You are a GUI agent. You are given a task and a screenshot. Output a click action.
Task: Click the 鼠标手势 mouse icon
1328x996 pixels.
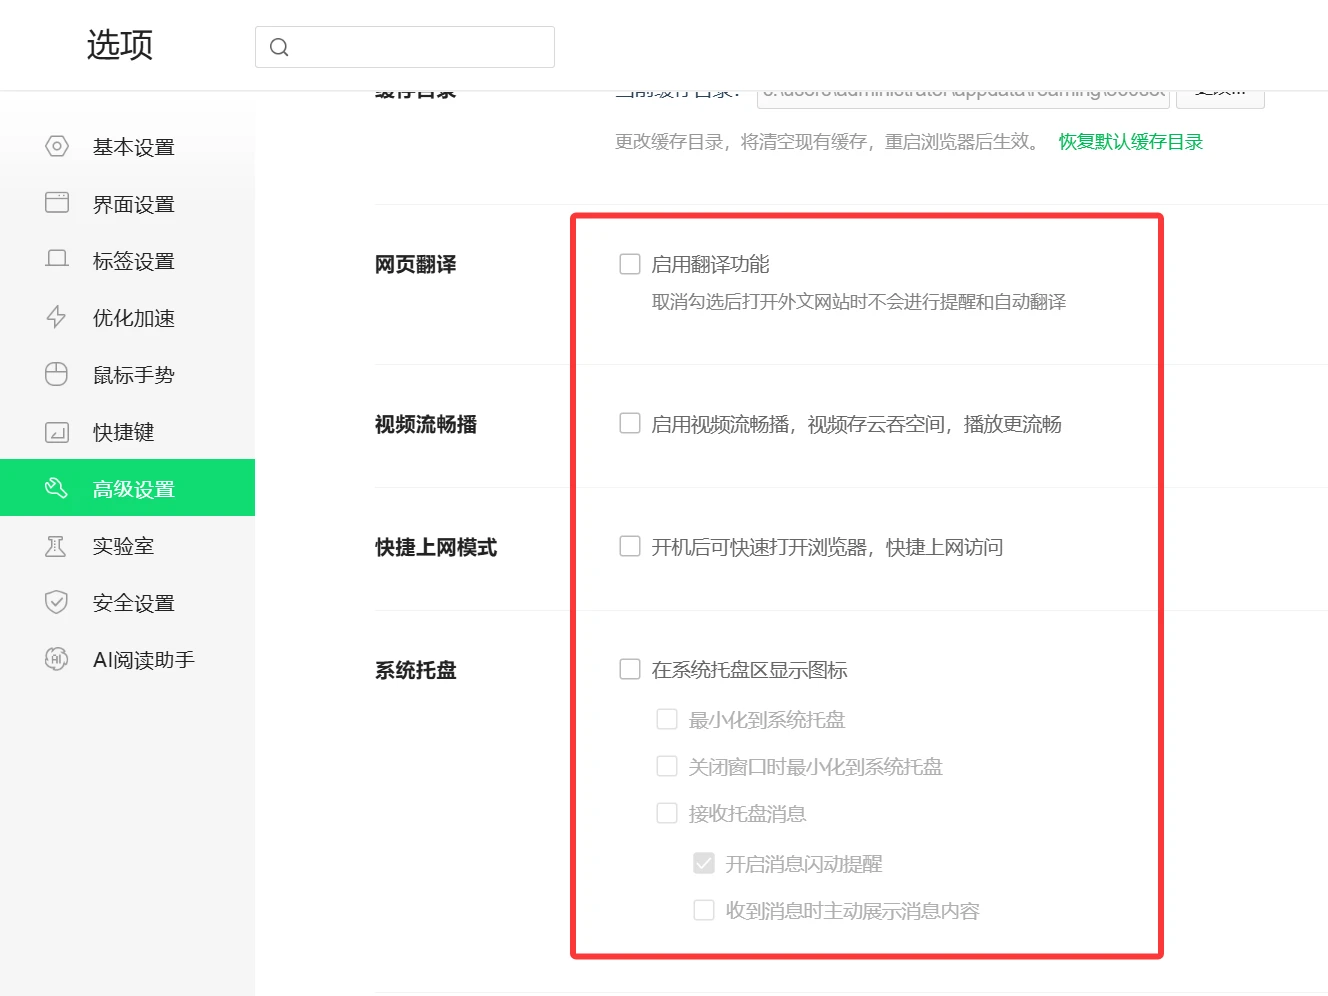click(57, 374)
